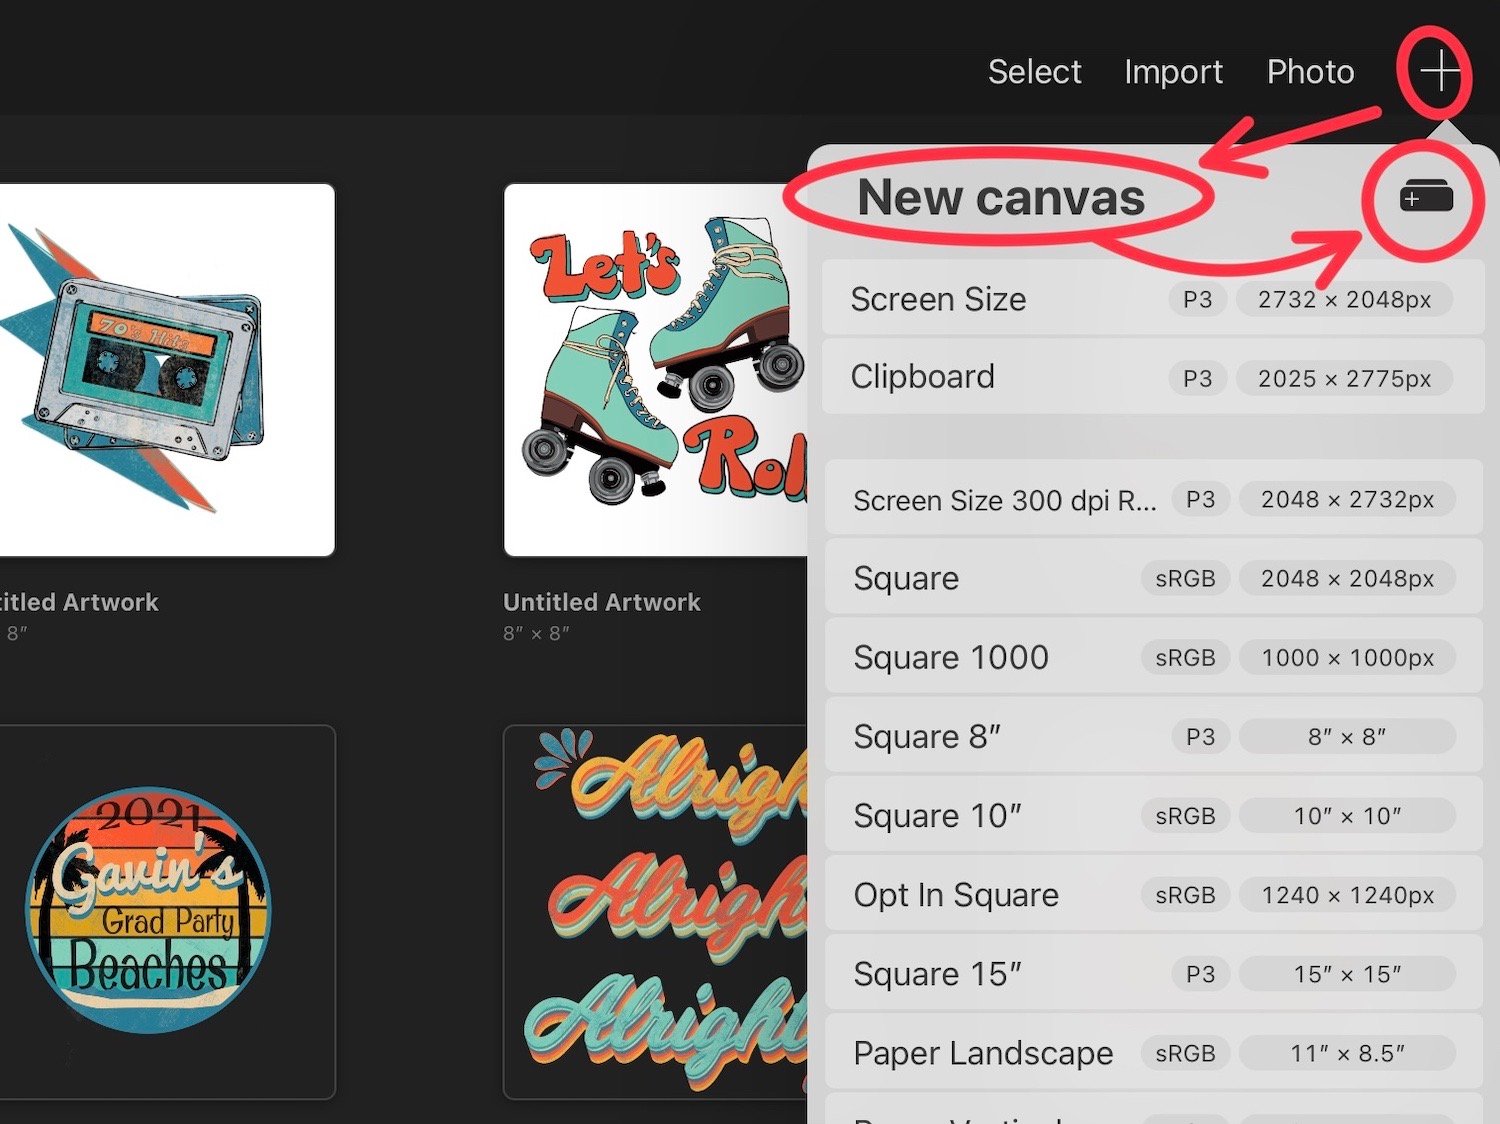Select the Screen Size canvas preset
Screen dimensions: 1500x1124
(1150, 299)
